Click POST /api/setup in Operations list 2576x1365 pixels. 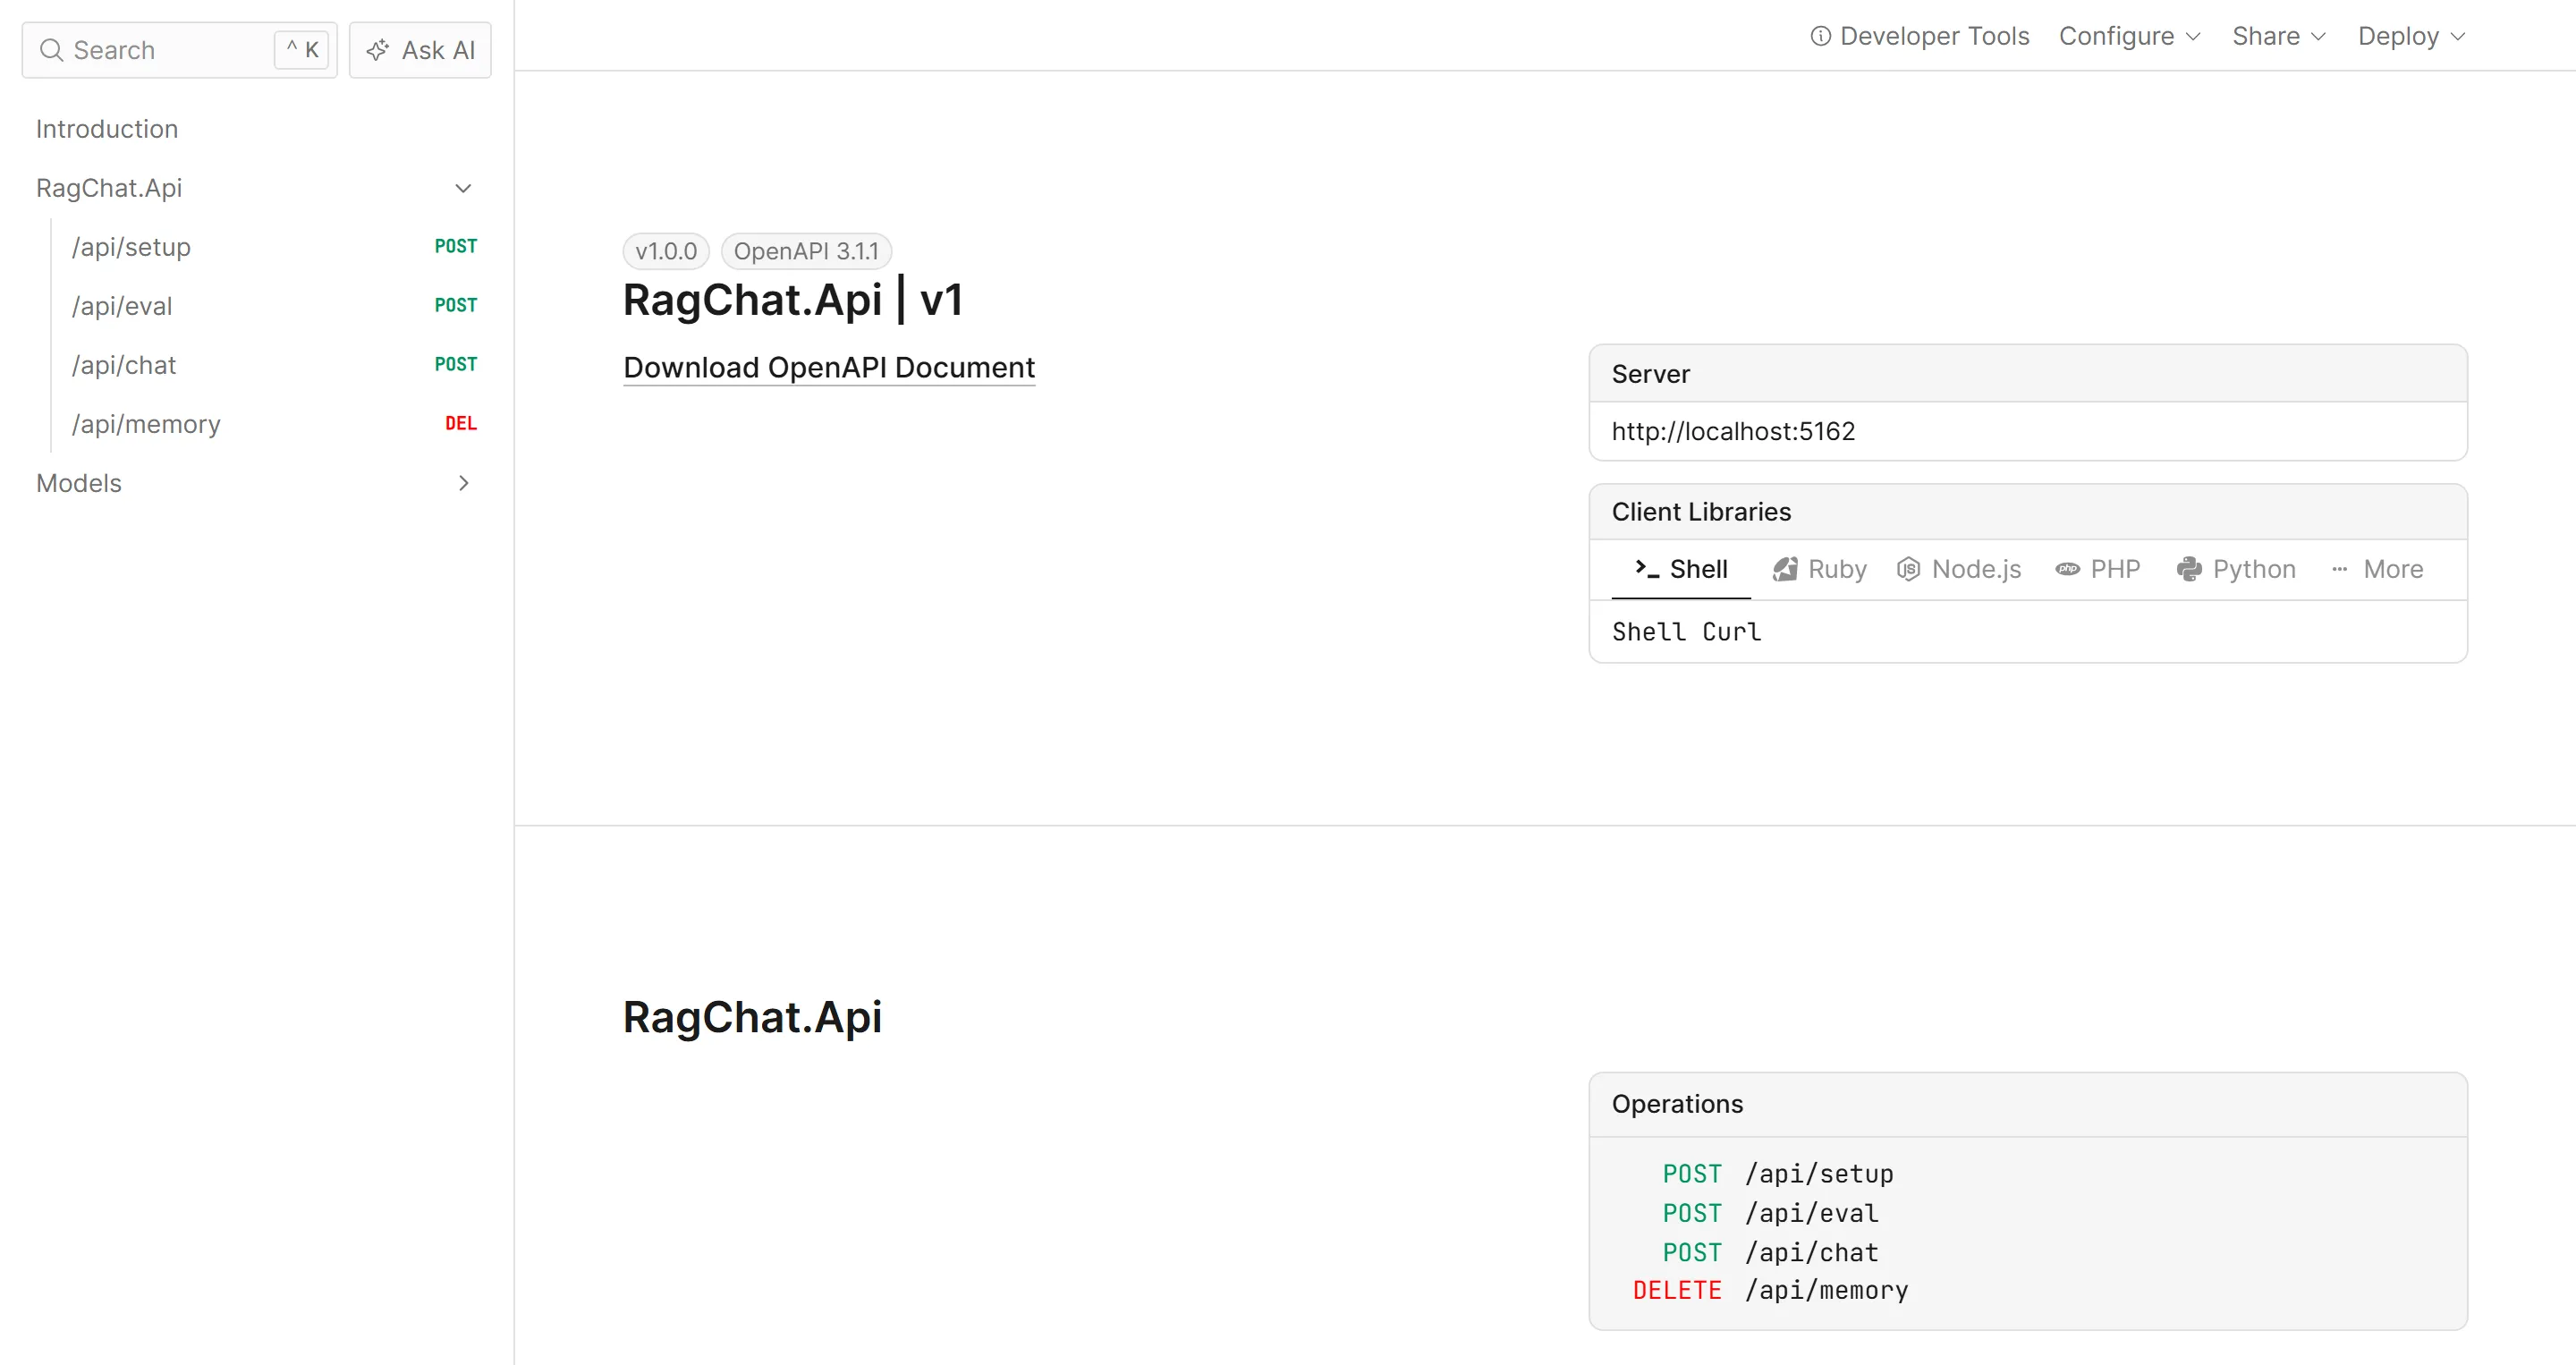tap(1778, 1173)
